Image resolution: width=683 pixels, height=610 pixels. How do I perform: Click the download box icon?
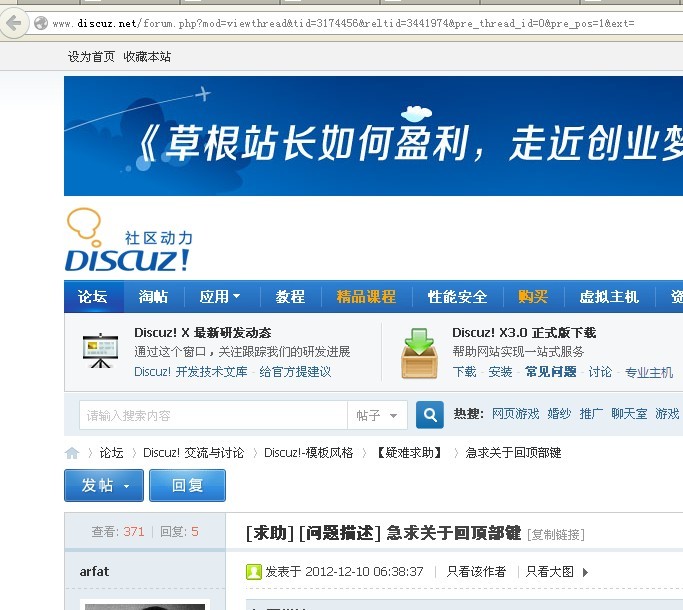click(419, 353)
